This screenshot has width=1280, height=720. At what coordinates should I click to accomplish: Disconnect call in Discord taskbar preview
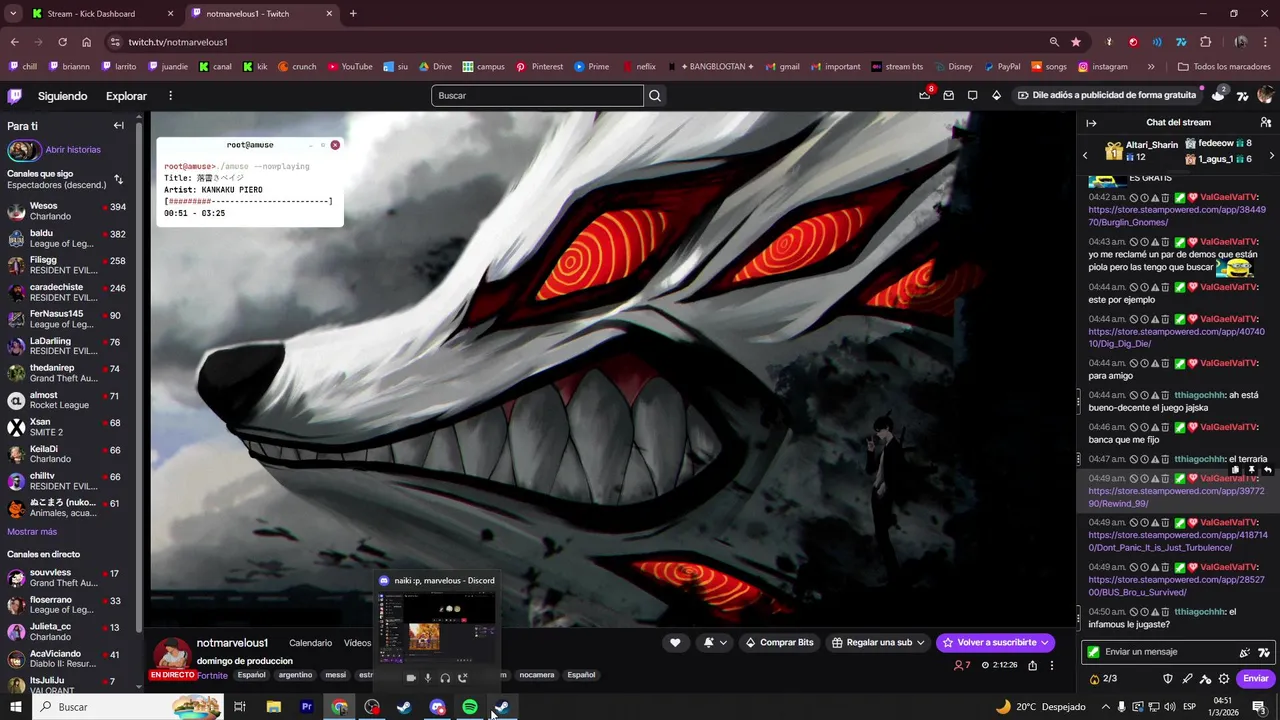462,678
